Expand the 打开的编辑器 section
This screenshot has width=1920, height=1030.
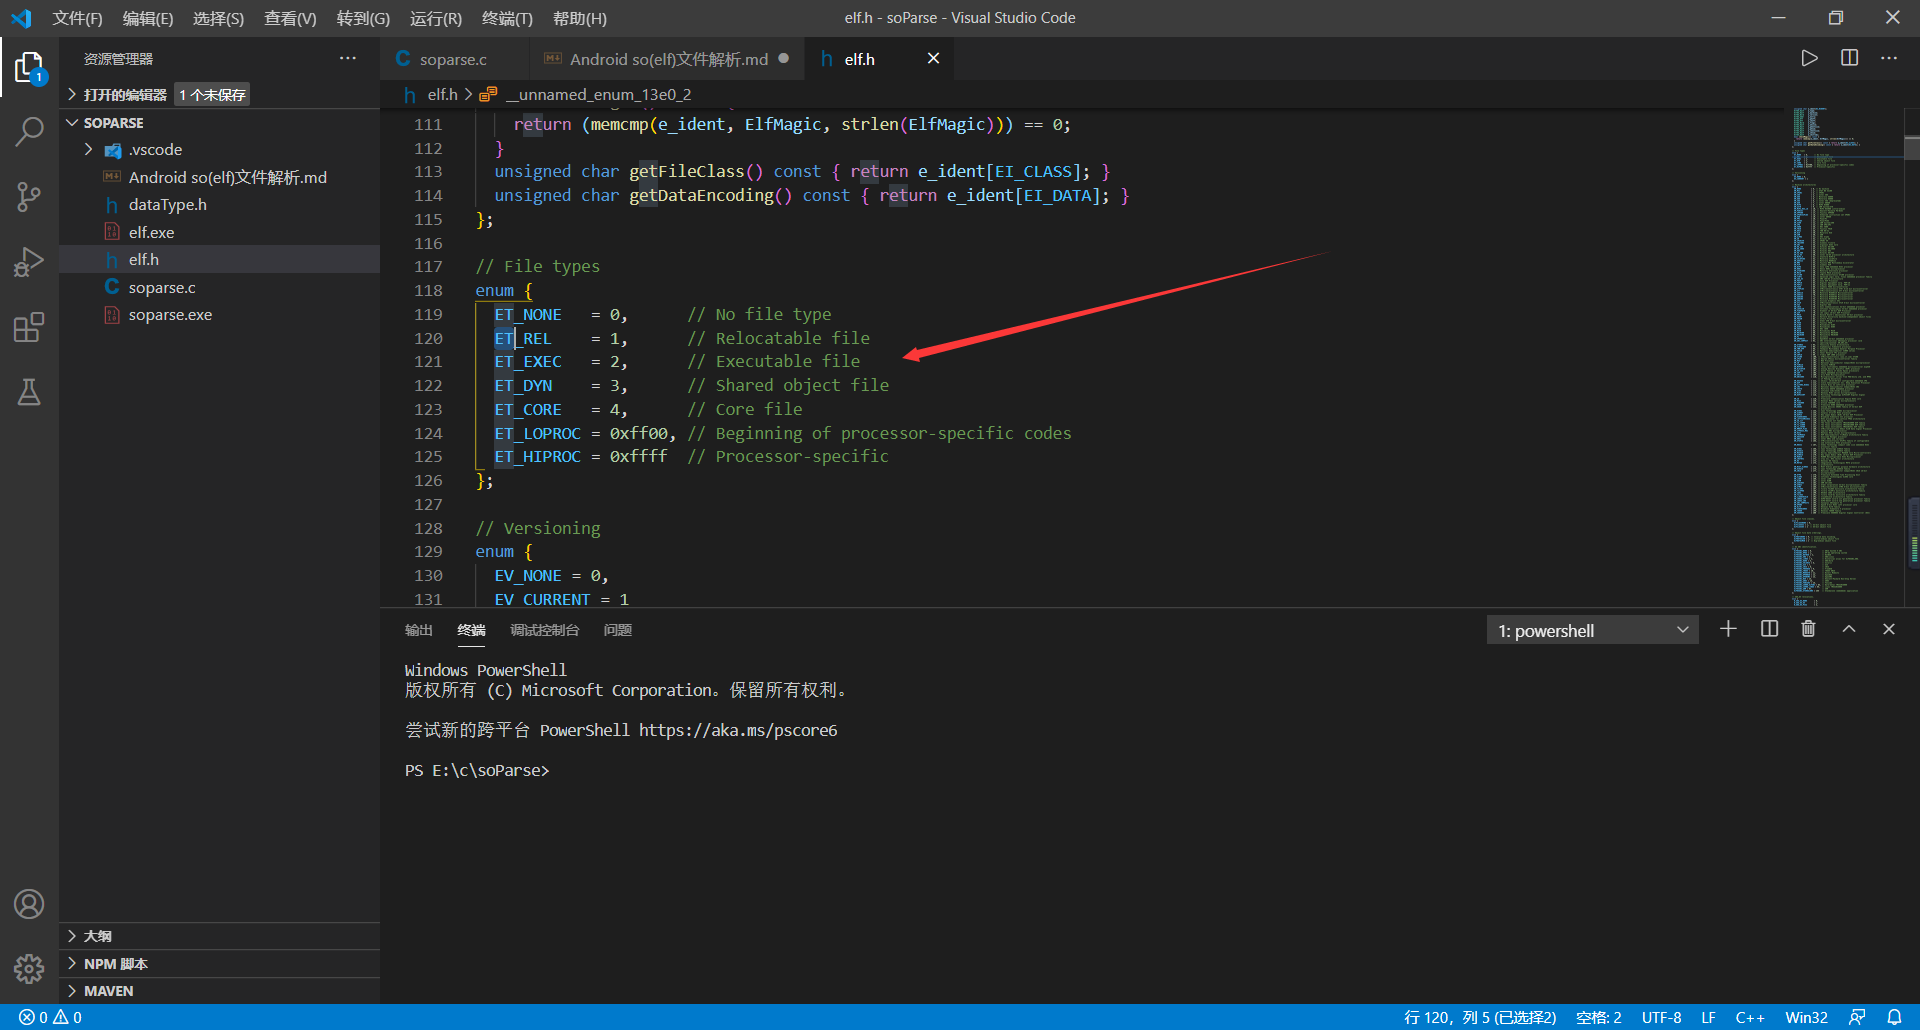(220, 95)
